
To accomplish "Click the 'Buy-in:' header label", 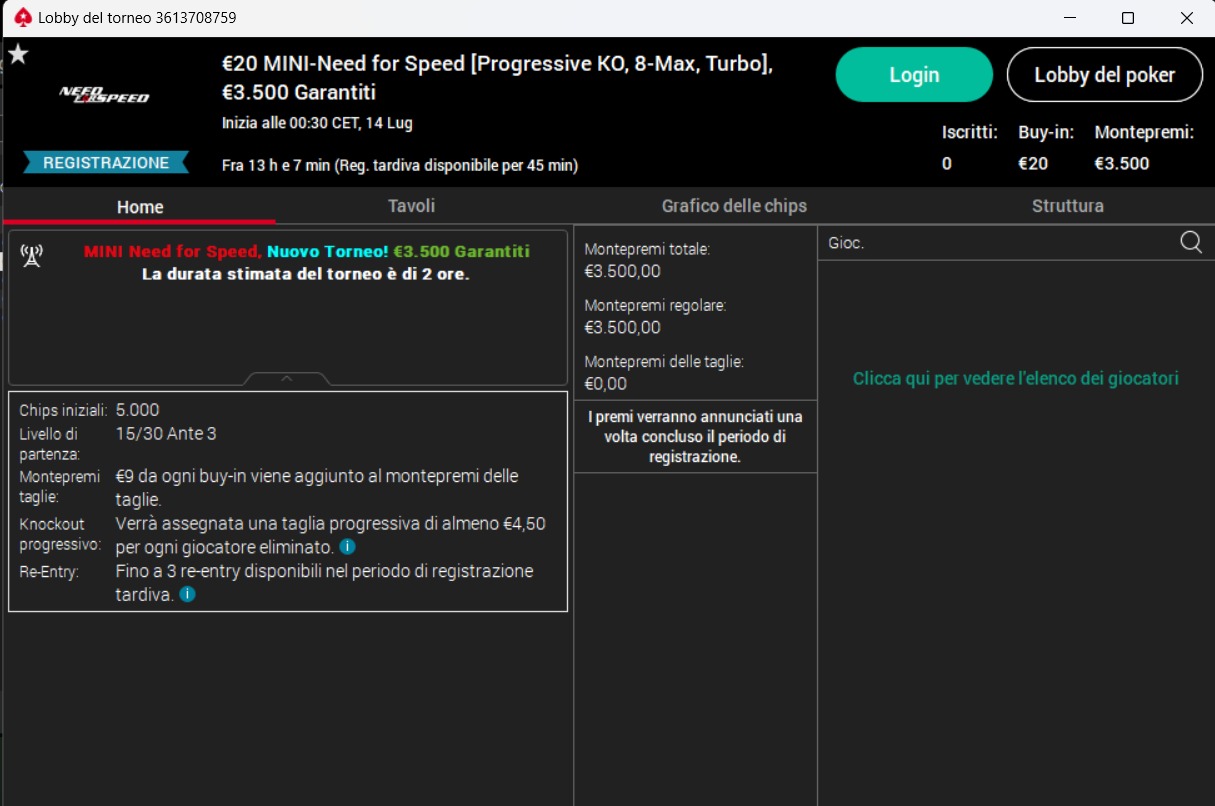I will click(x=1046, y=132).
